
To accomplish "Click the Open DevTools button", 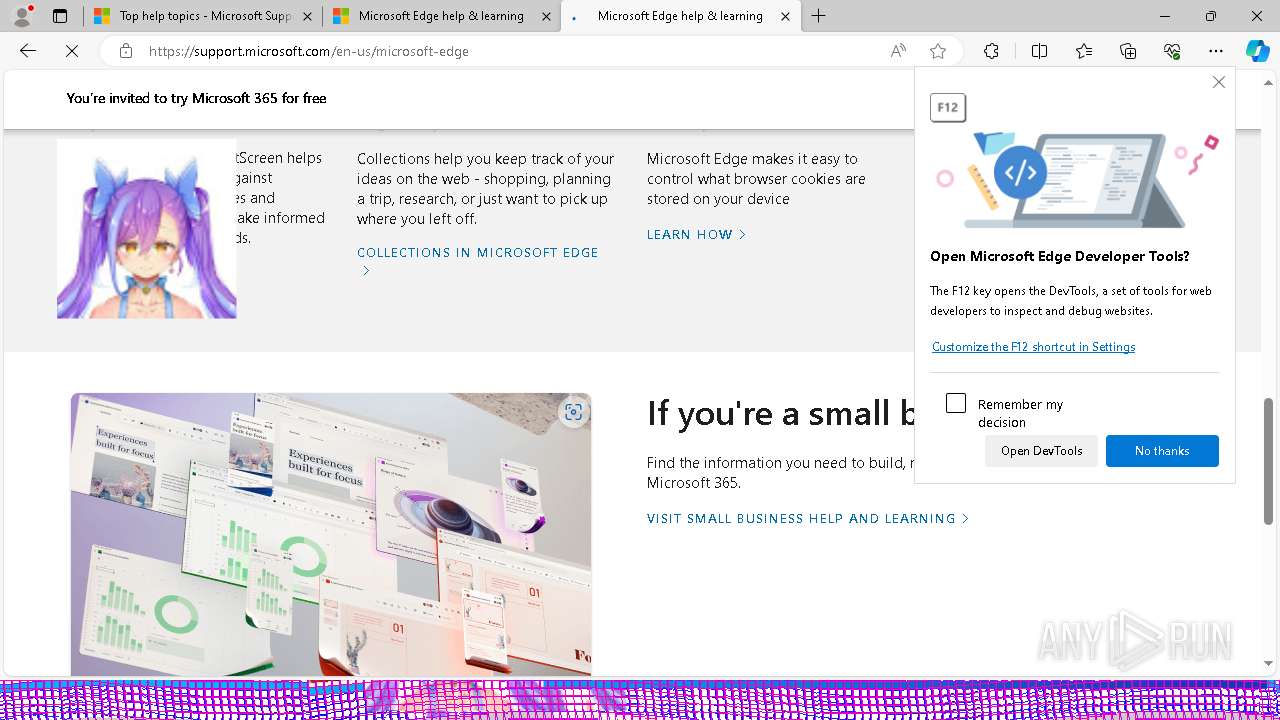I will (x=1041, y=451).
